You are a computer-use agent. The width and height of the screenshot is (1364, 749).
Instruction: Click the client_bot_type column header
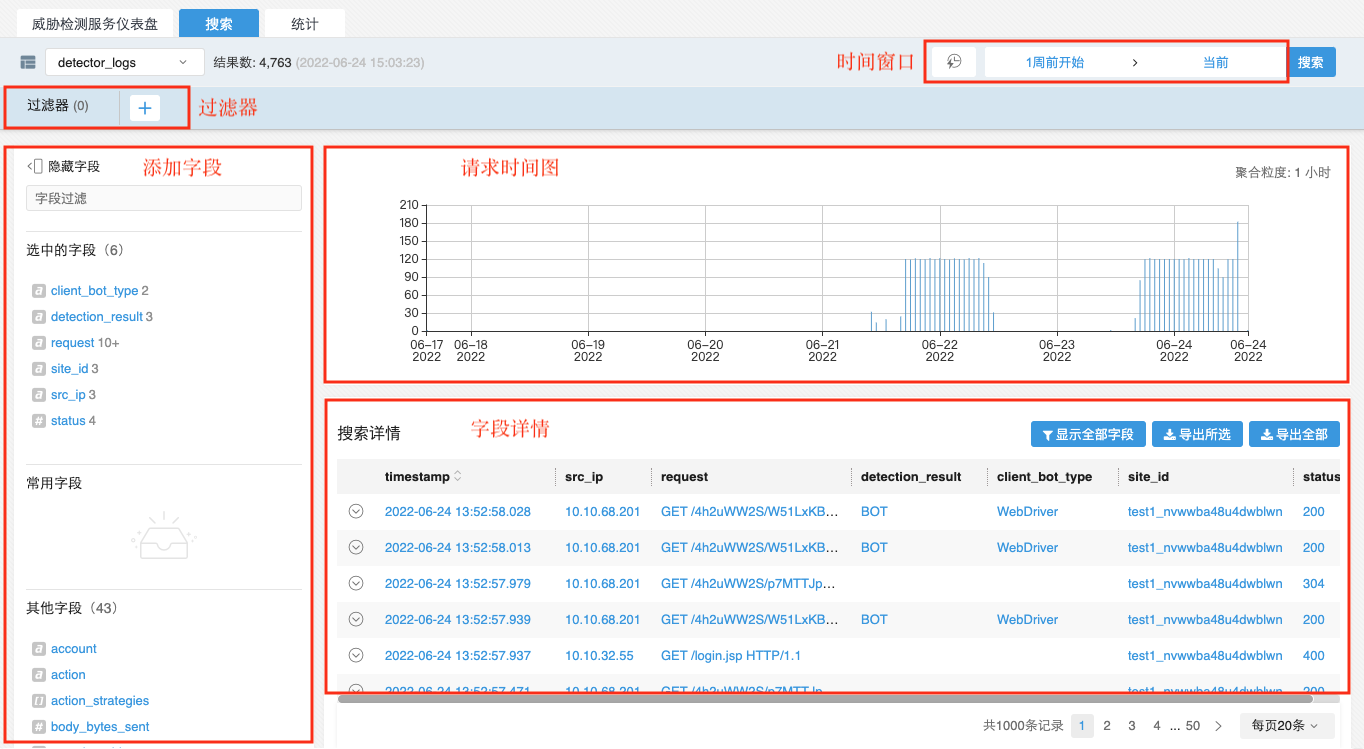pos(1044,477)
